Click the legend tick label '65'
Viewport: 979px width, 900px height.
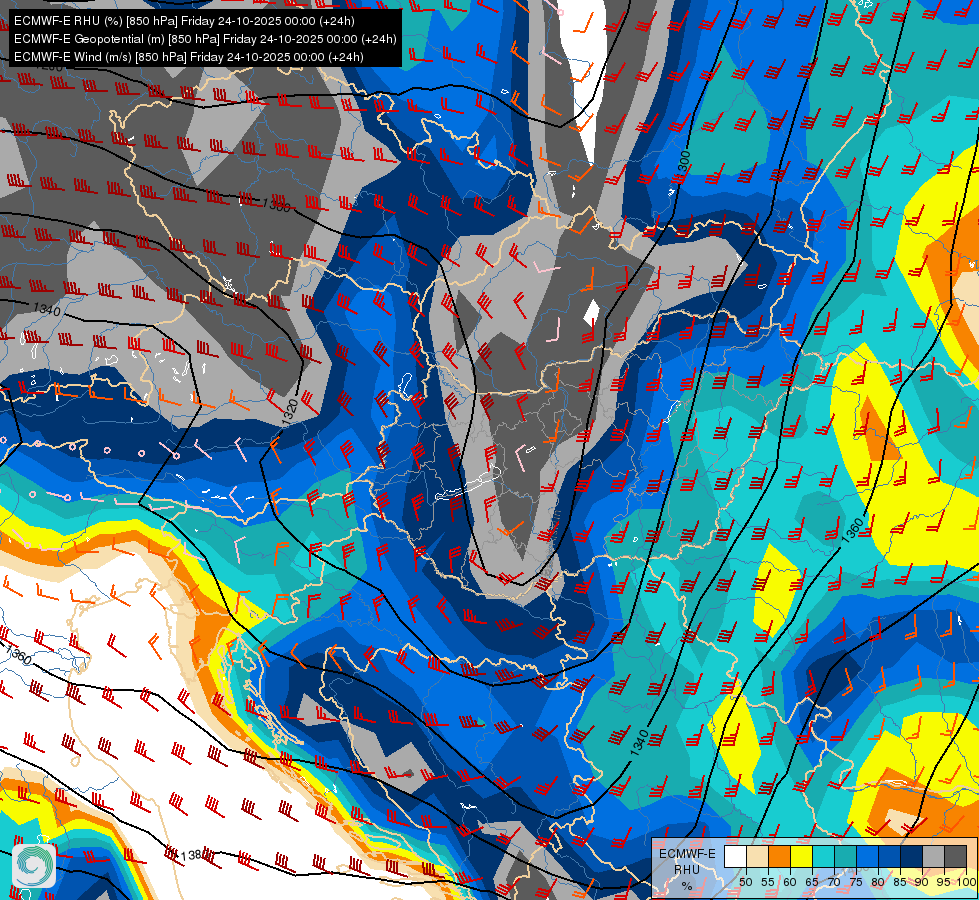(812, 882)
